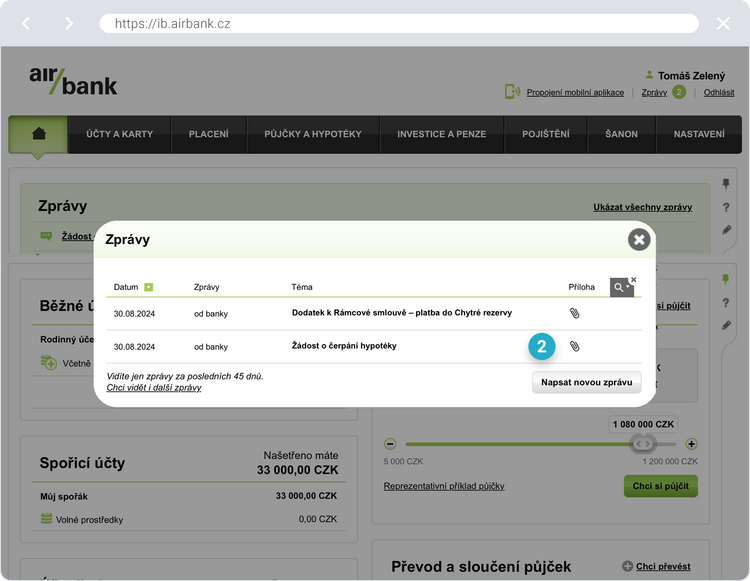Click Napsat novou zprávu button
Screen dimensions: 750x581
pos(586,383)
